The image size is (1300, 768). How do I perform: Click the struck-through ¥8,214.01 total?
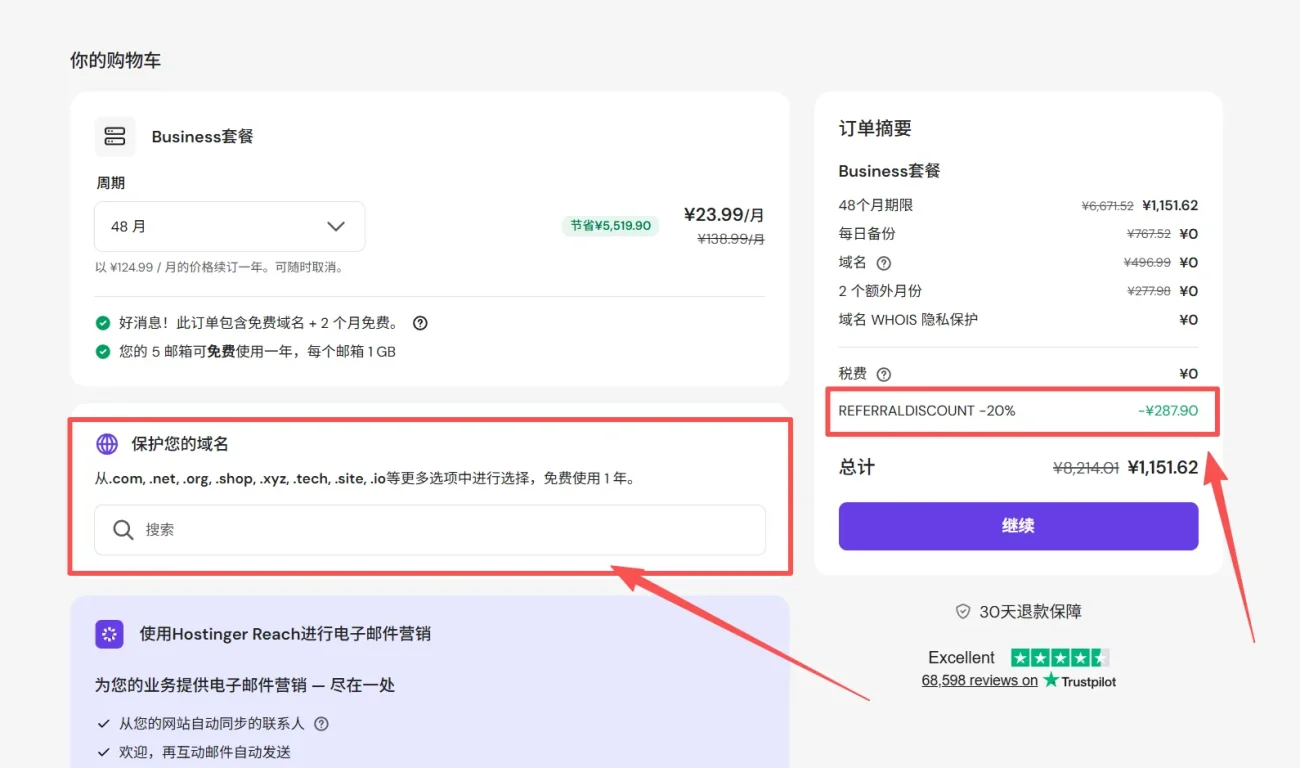1086,468
